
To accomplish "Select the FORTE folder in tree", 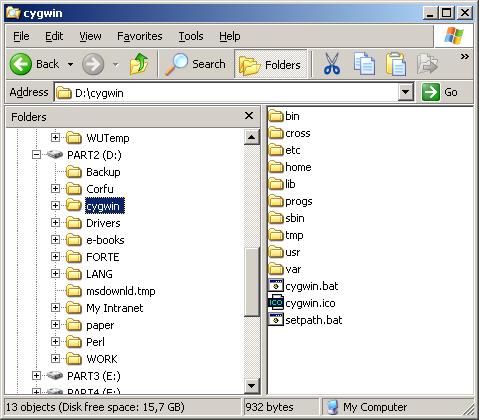I will click(x=93, y=257).
